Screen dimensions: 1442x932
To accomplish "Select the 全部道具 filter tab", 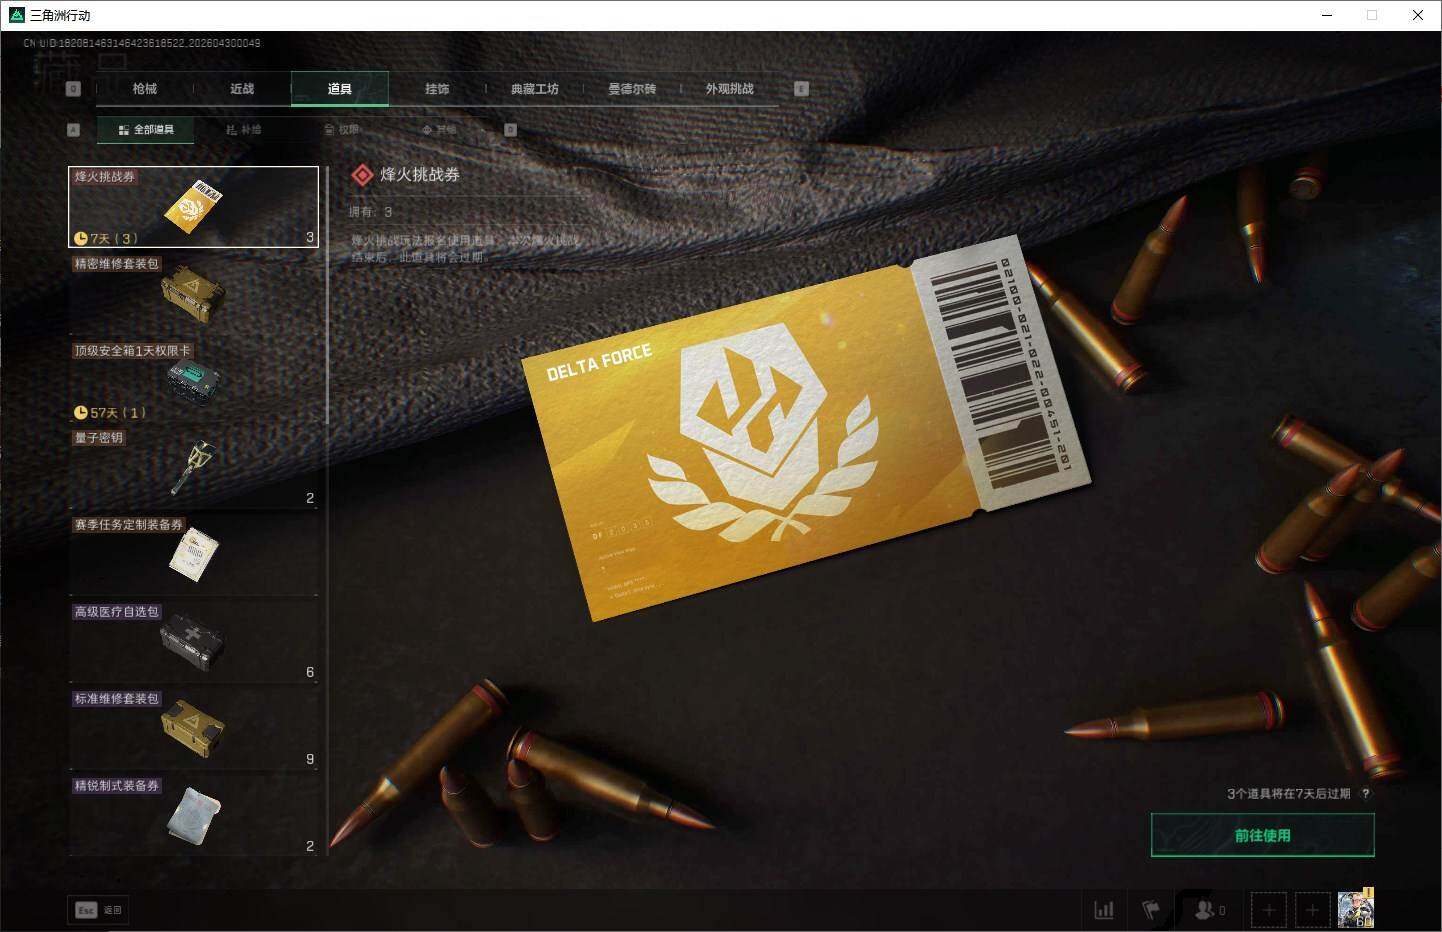I will [146, 130].
